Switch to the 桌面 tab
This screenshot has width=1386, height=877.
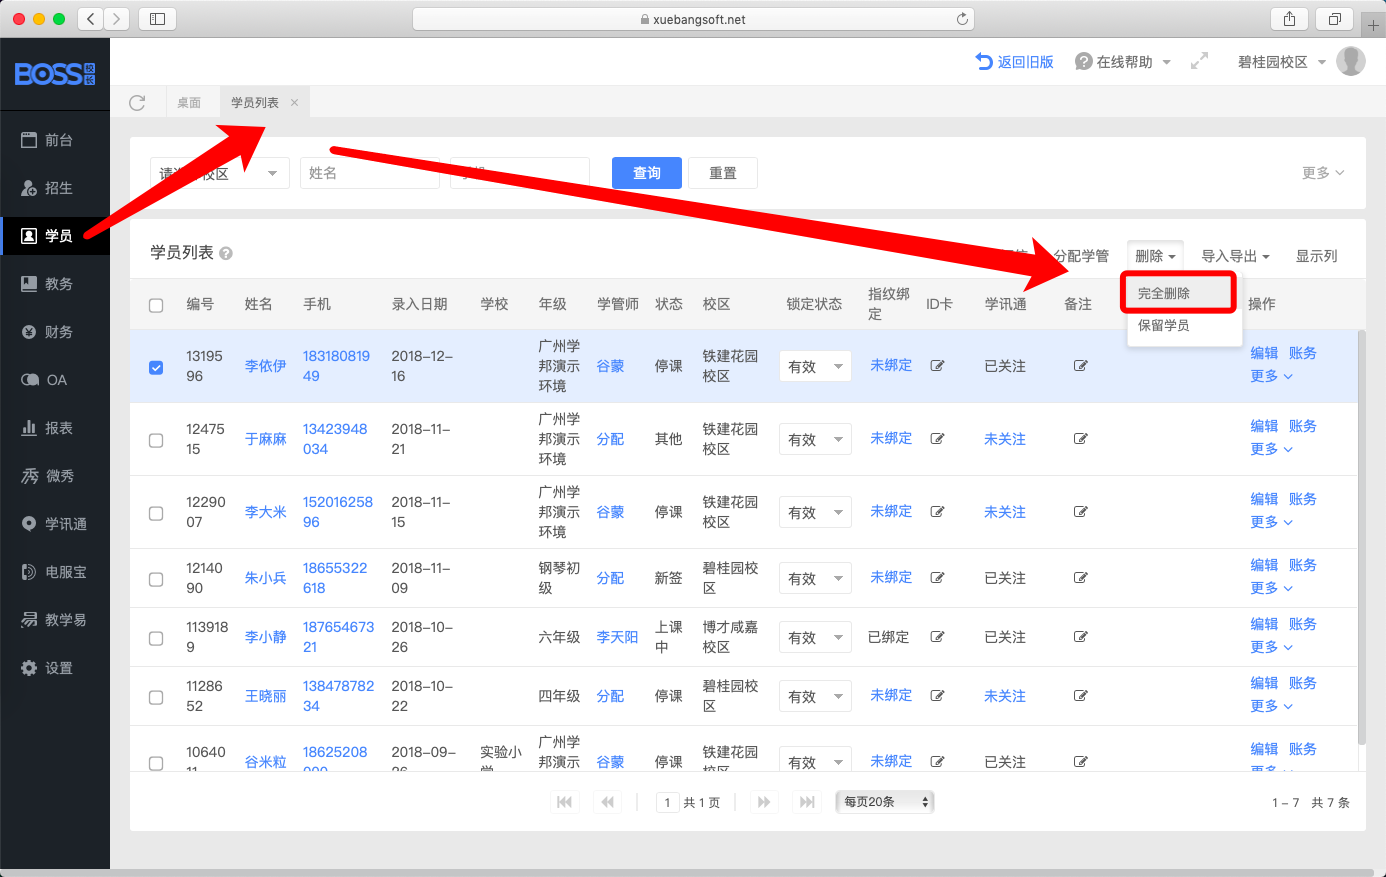pos(189,102)
